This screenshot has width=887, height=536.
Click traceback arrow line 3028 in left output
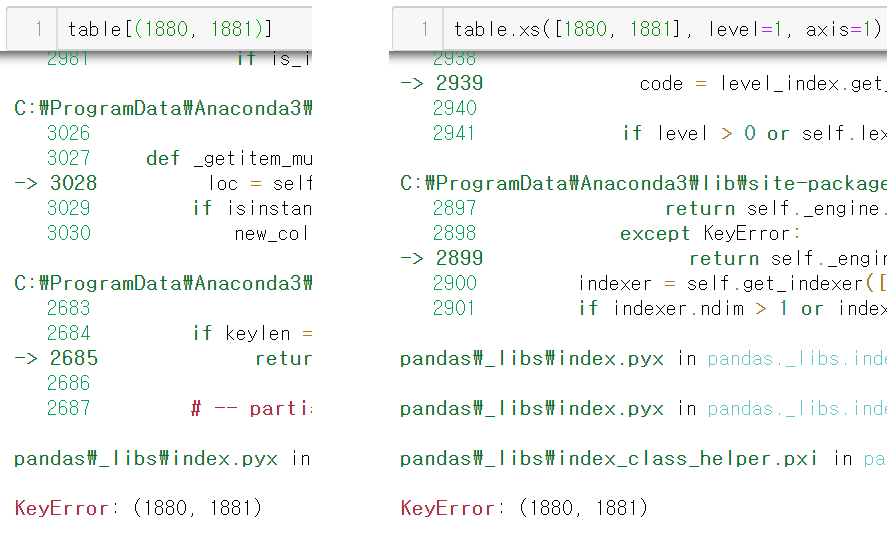pyautogui.click(x=163, y=183)
